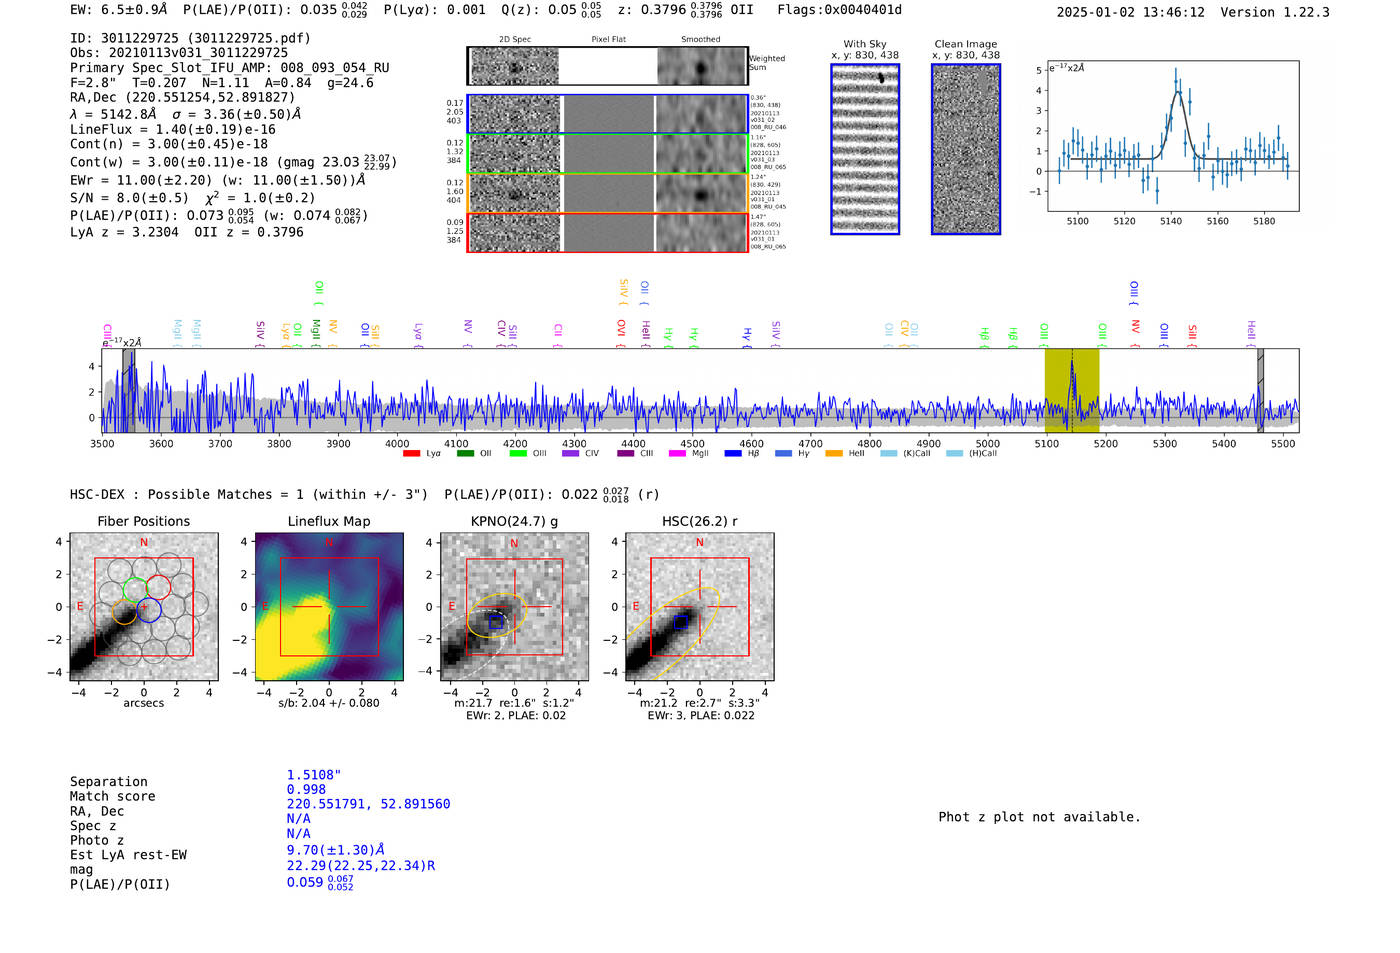Click the Pixel Flat column header

(x=609, y=40)
